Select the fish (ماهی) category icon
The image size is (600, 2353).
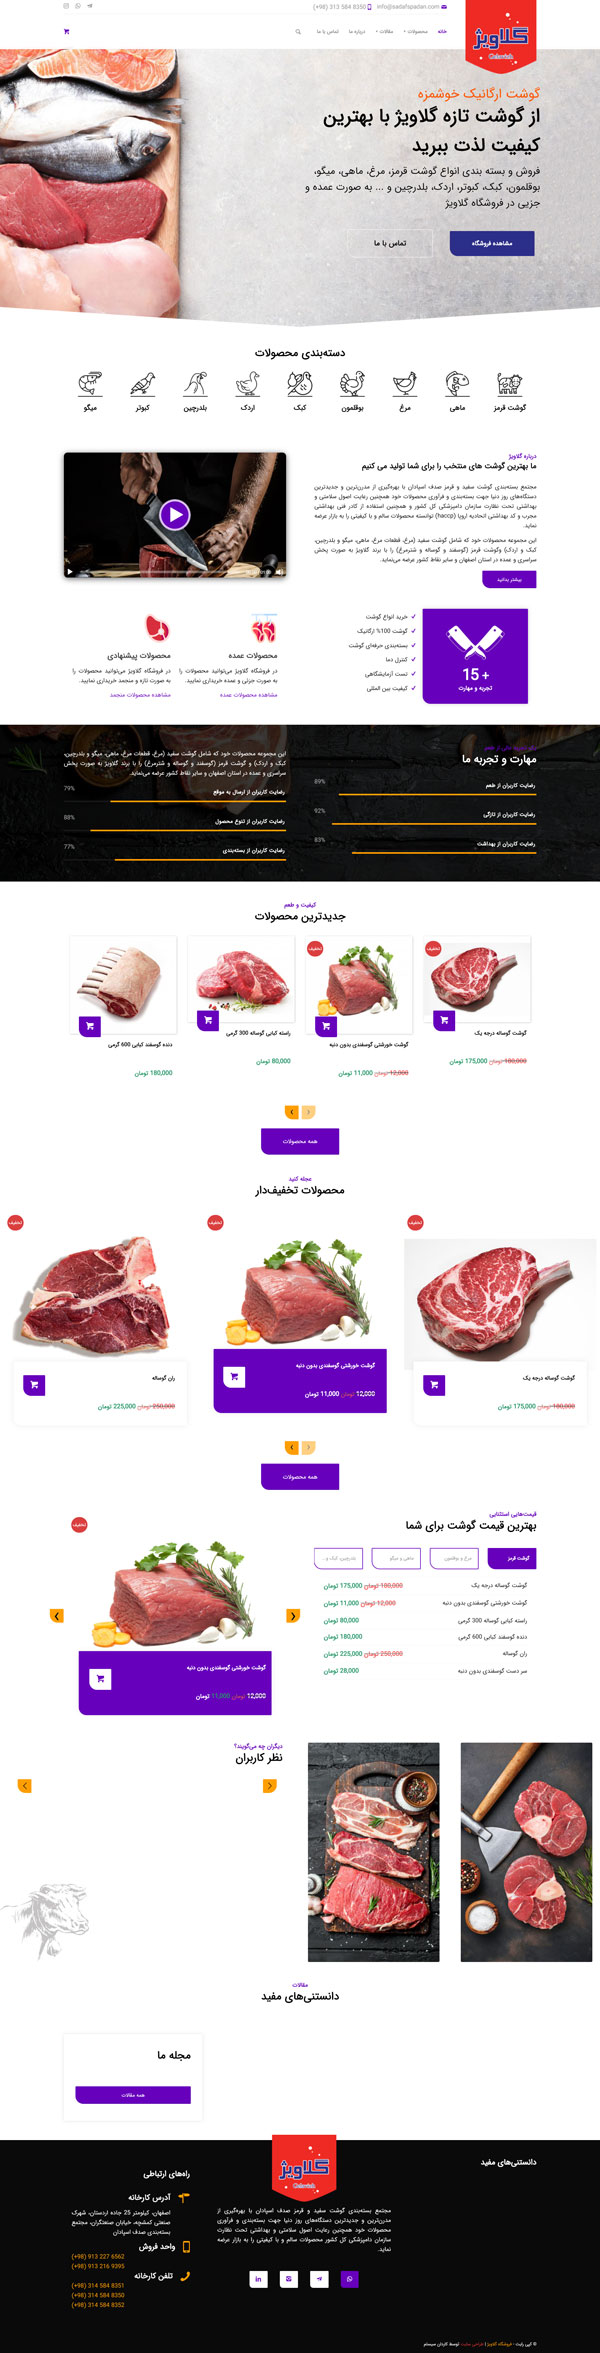[x=457, y=384]
